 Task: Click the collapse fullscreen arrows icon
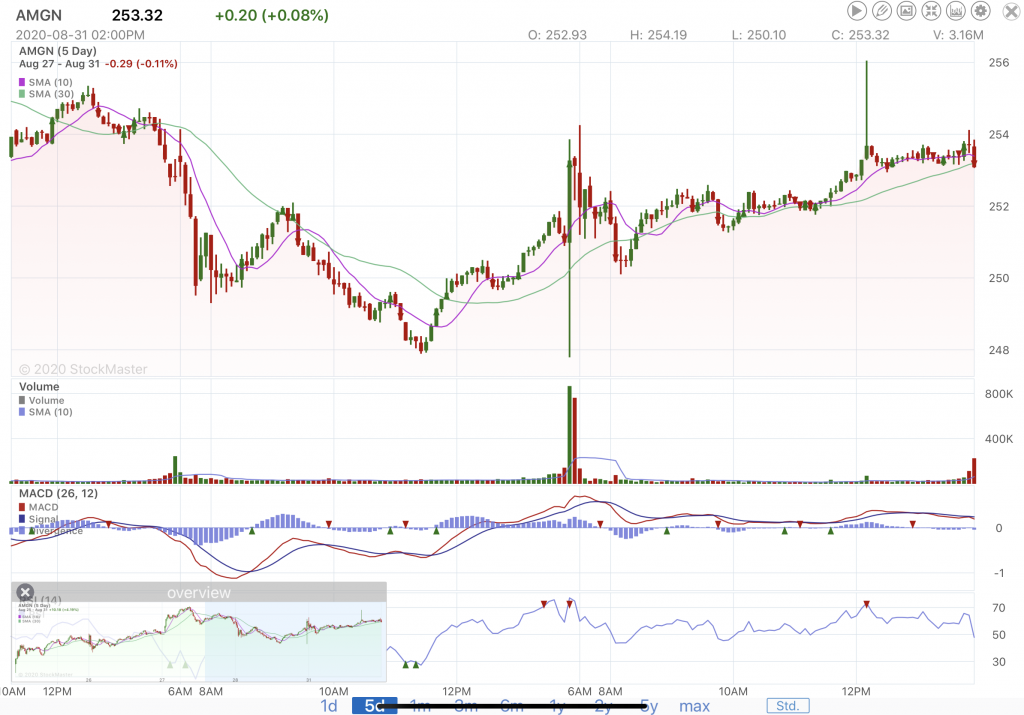click(x=932, y=11)
